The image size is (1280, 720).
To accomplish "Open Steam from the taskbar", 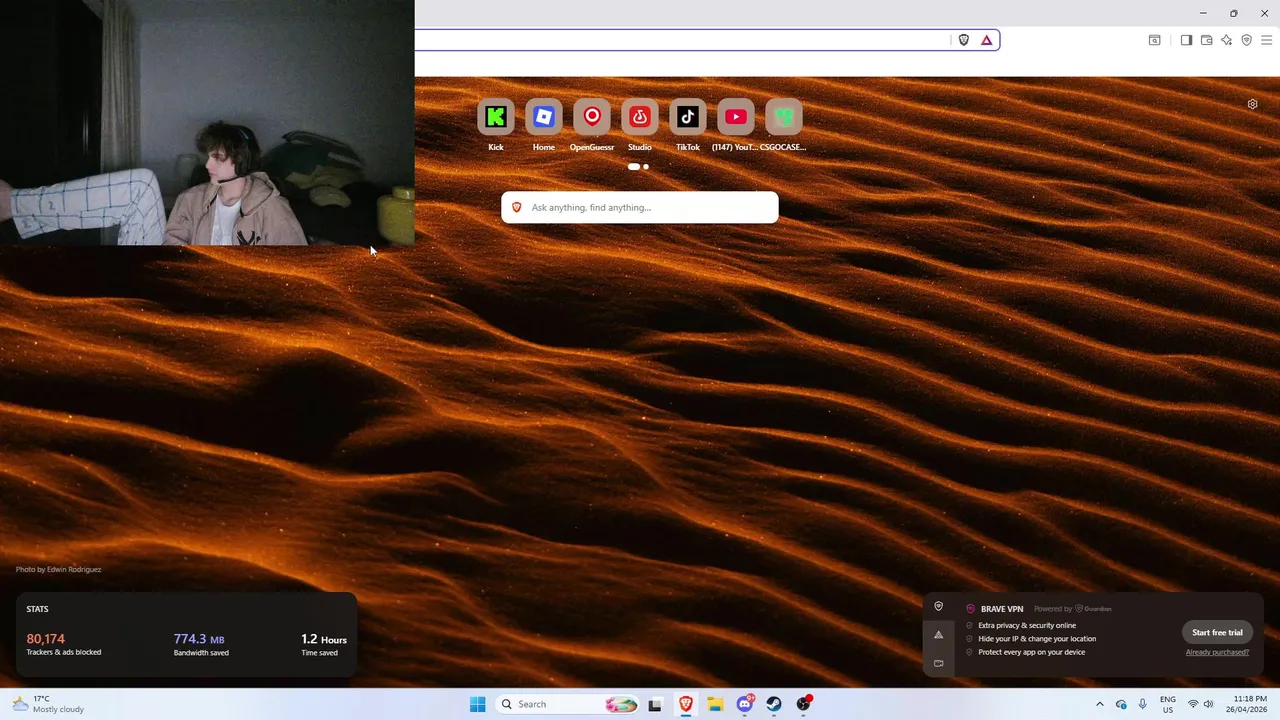I will [774, 704].
